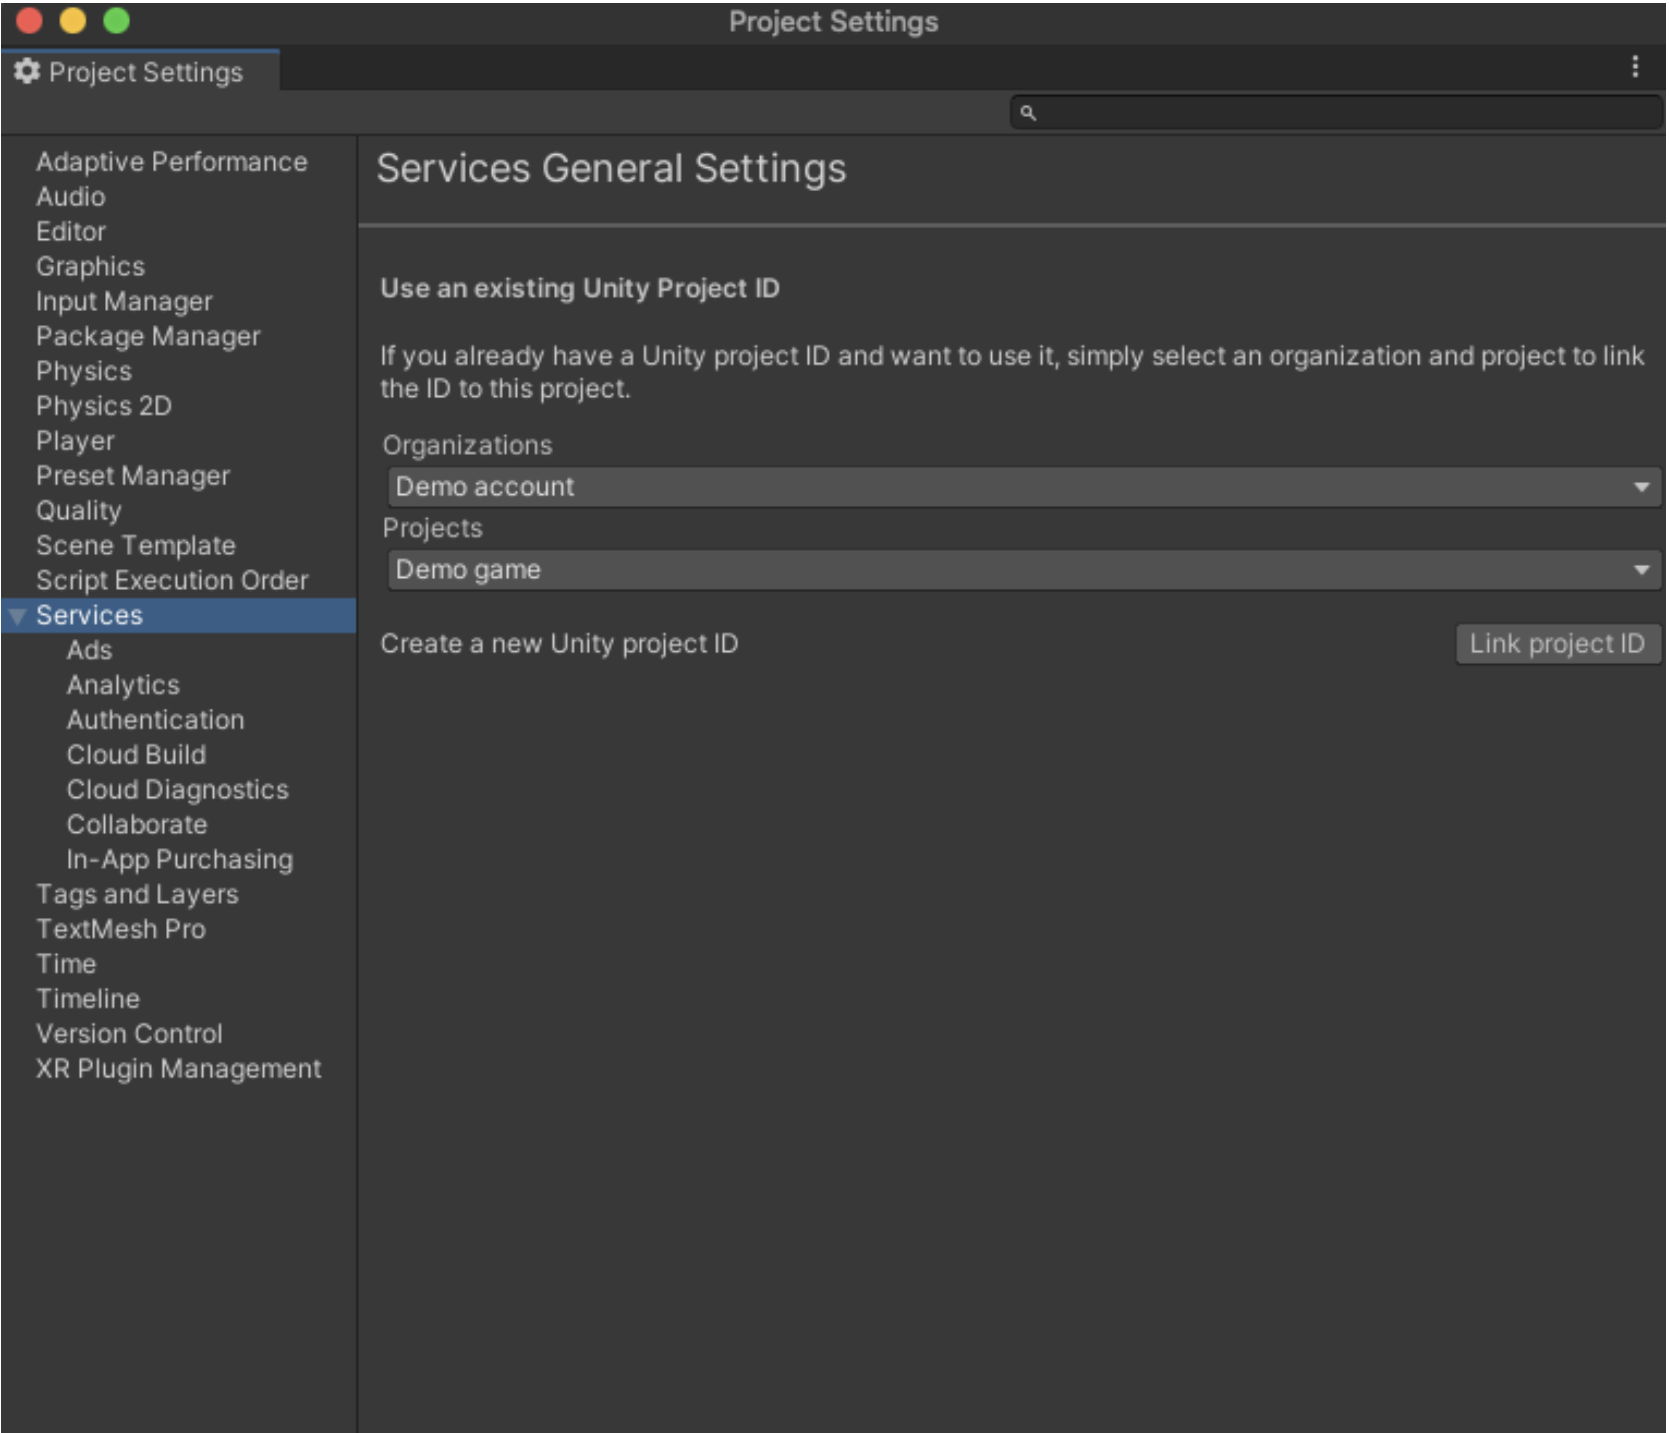Open the Organizations dropdown

point(1022,487)
